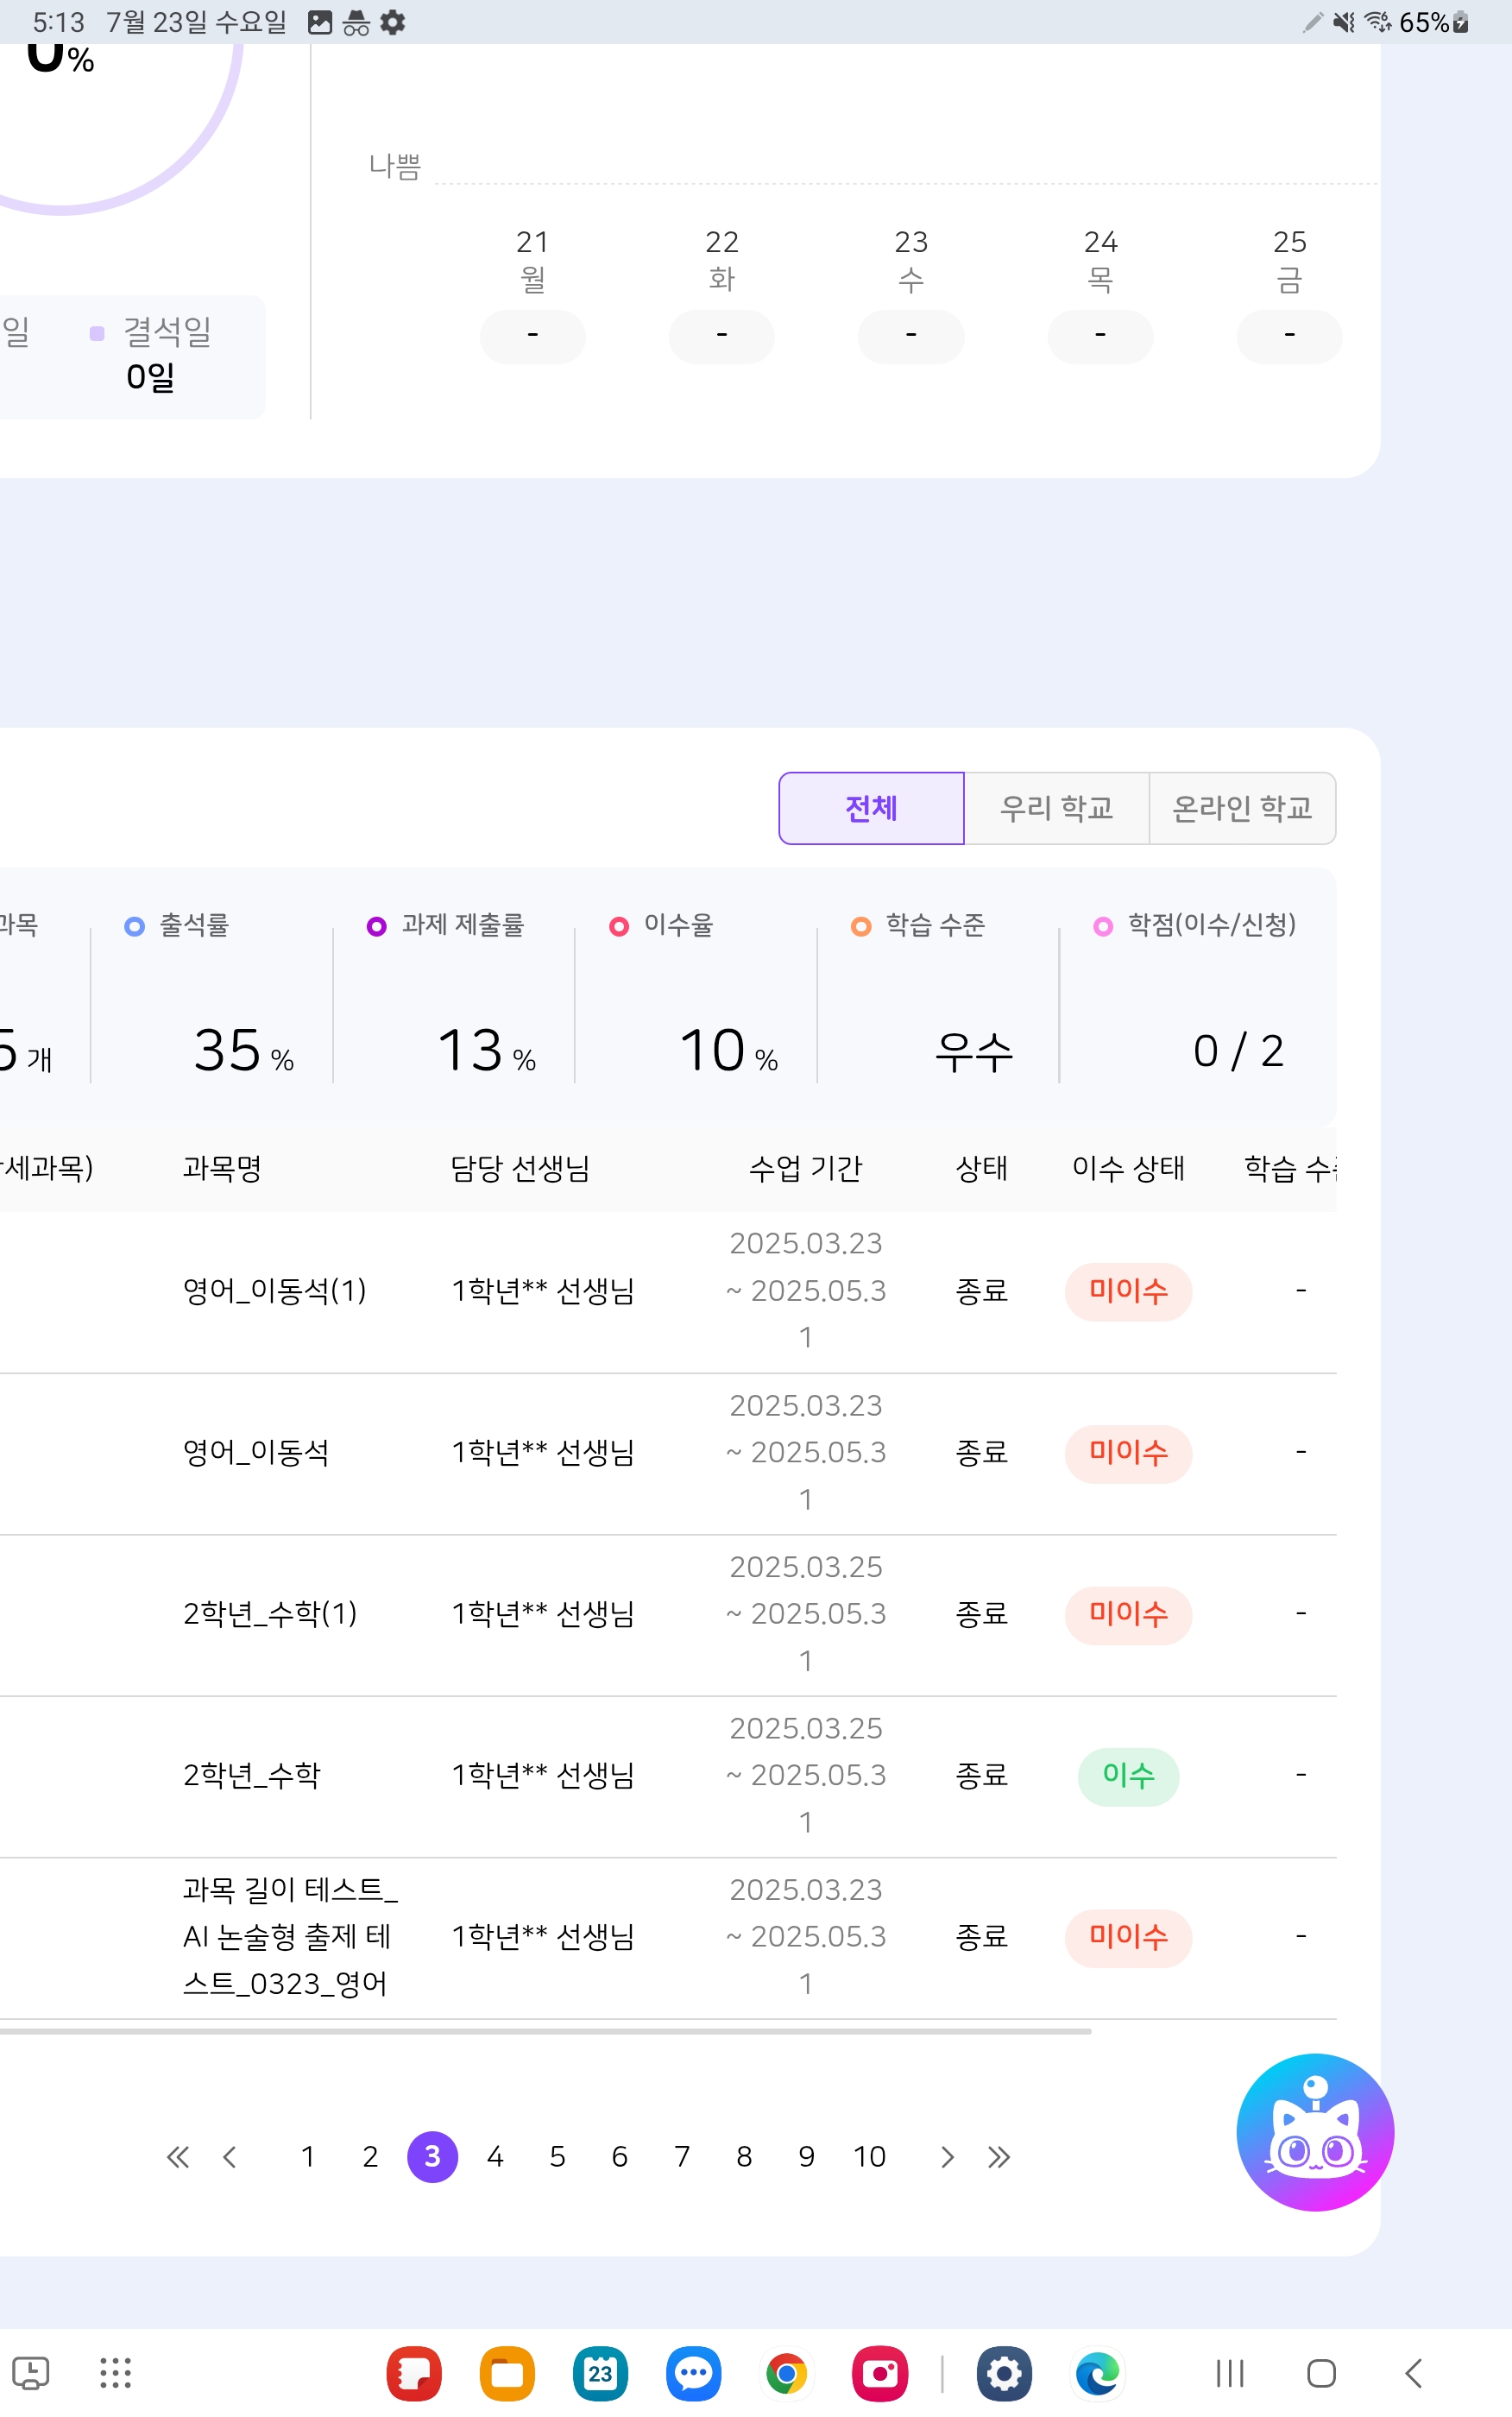Switch to the 온라인 학교 tab
This screenshot has height=2417, width=1512.
tap(1241, 808)
